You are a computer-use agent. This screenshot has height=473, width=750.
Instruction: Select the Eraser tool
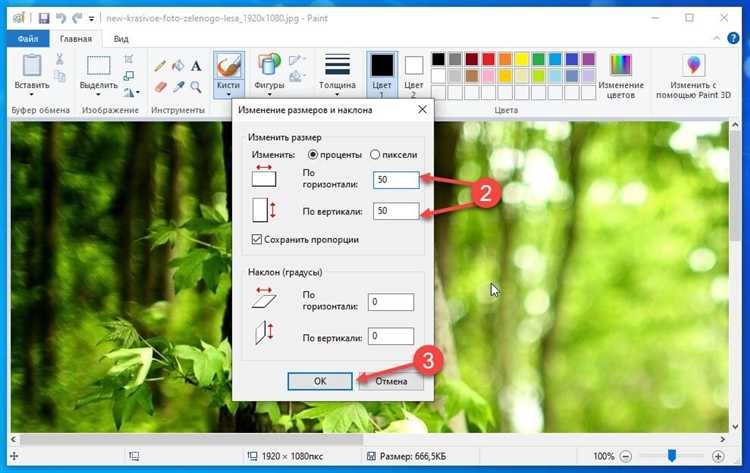pyautogui.click(x=160, y=87)
